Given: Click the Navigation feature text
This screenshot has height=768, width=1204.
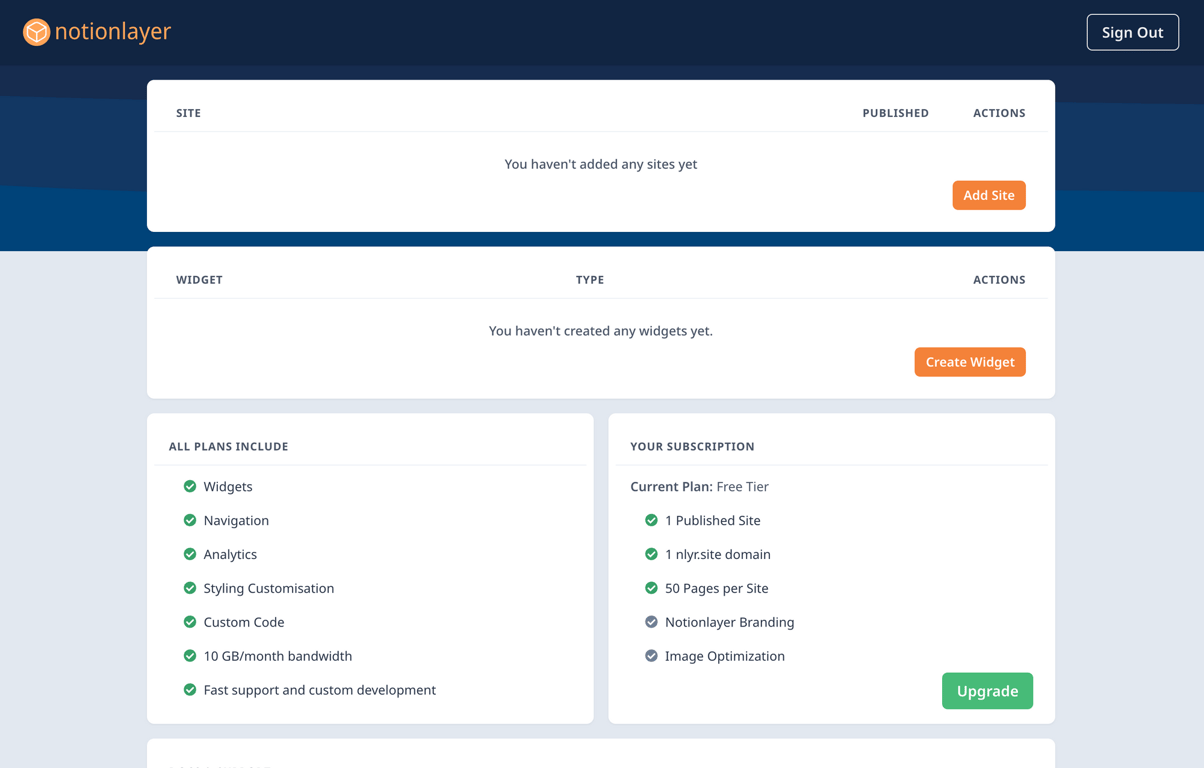Looking at the screenshot, I should 236,521.
